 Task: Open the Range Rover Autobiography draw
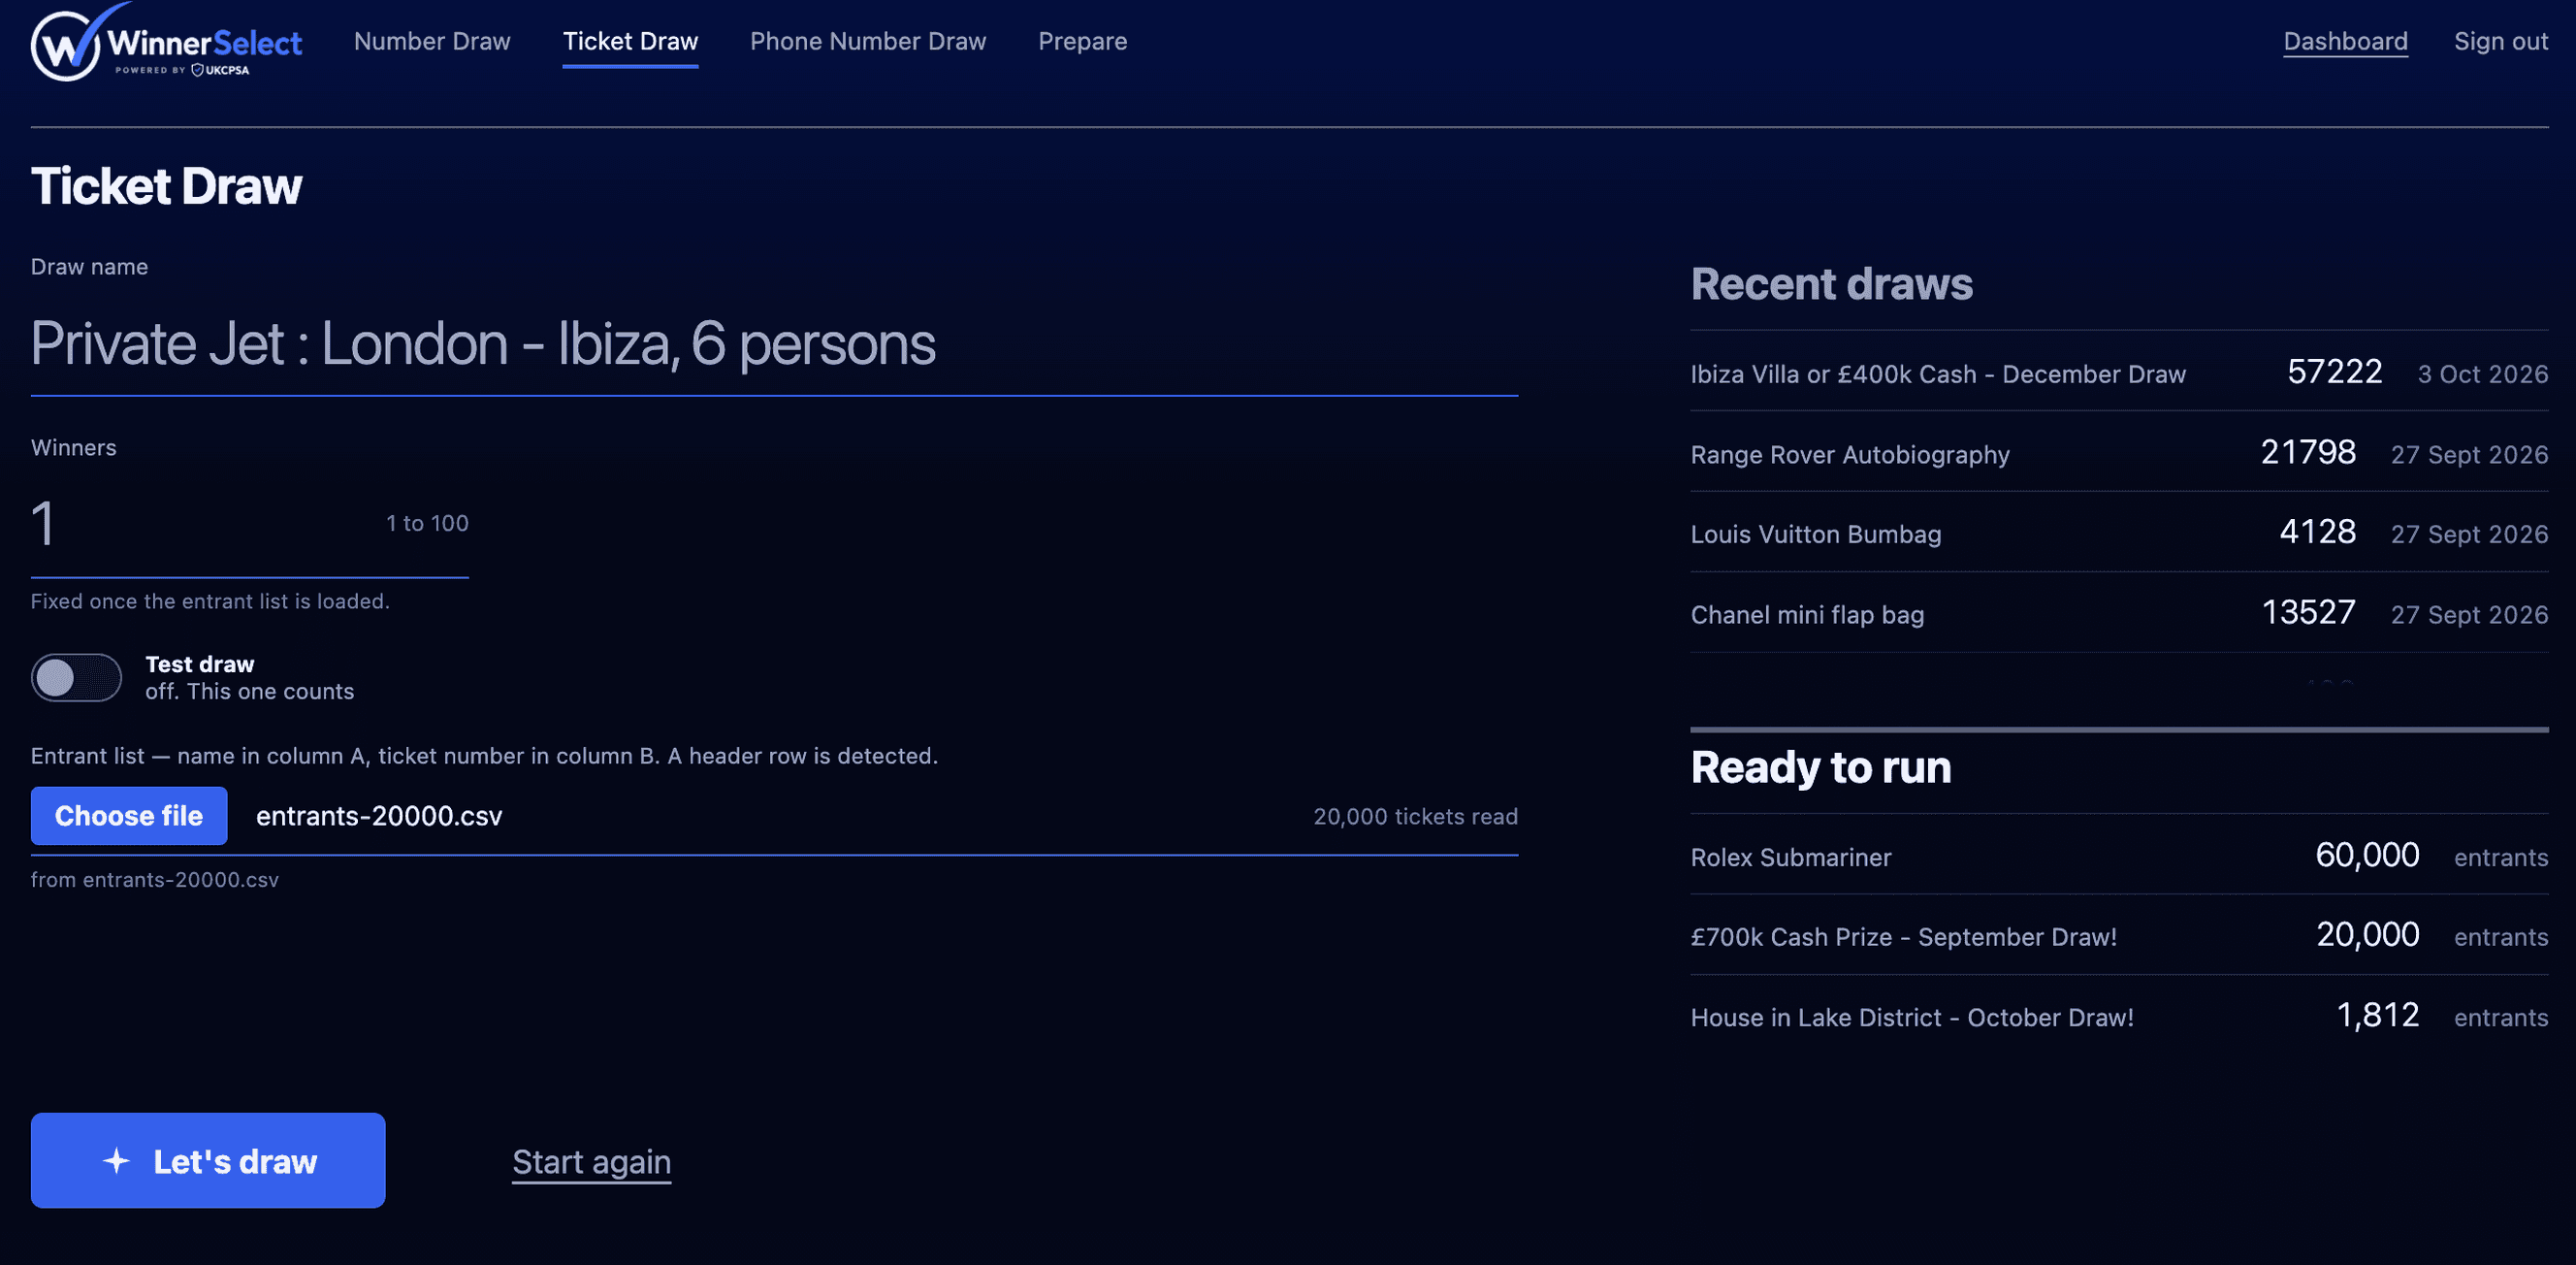point(2119,453)
